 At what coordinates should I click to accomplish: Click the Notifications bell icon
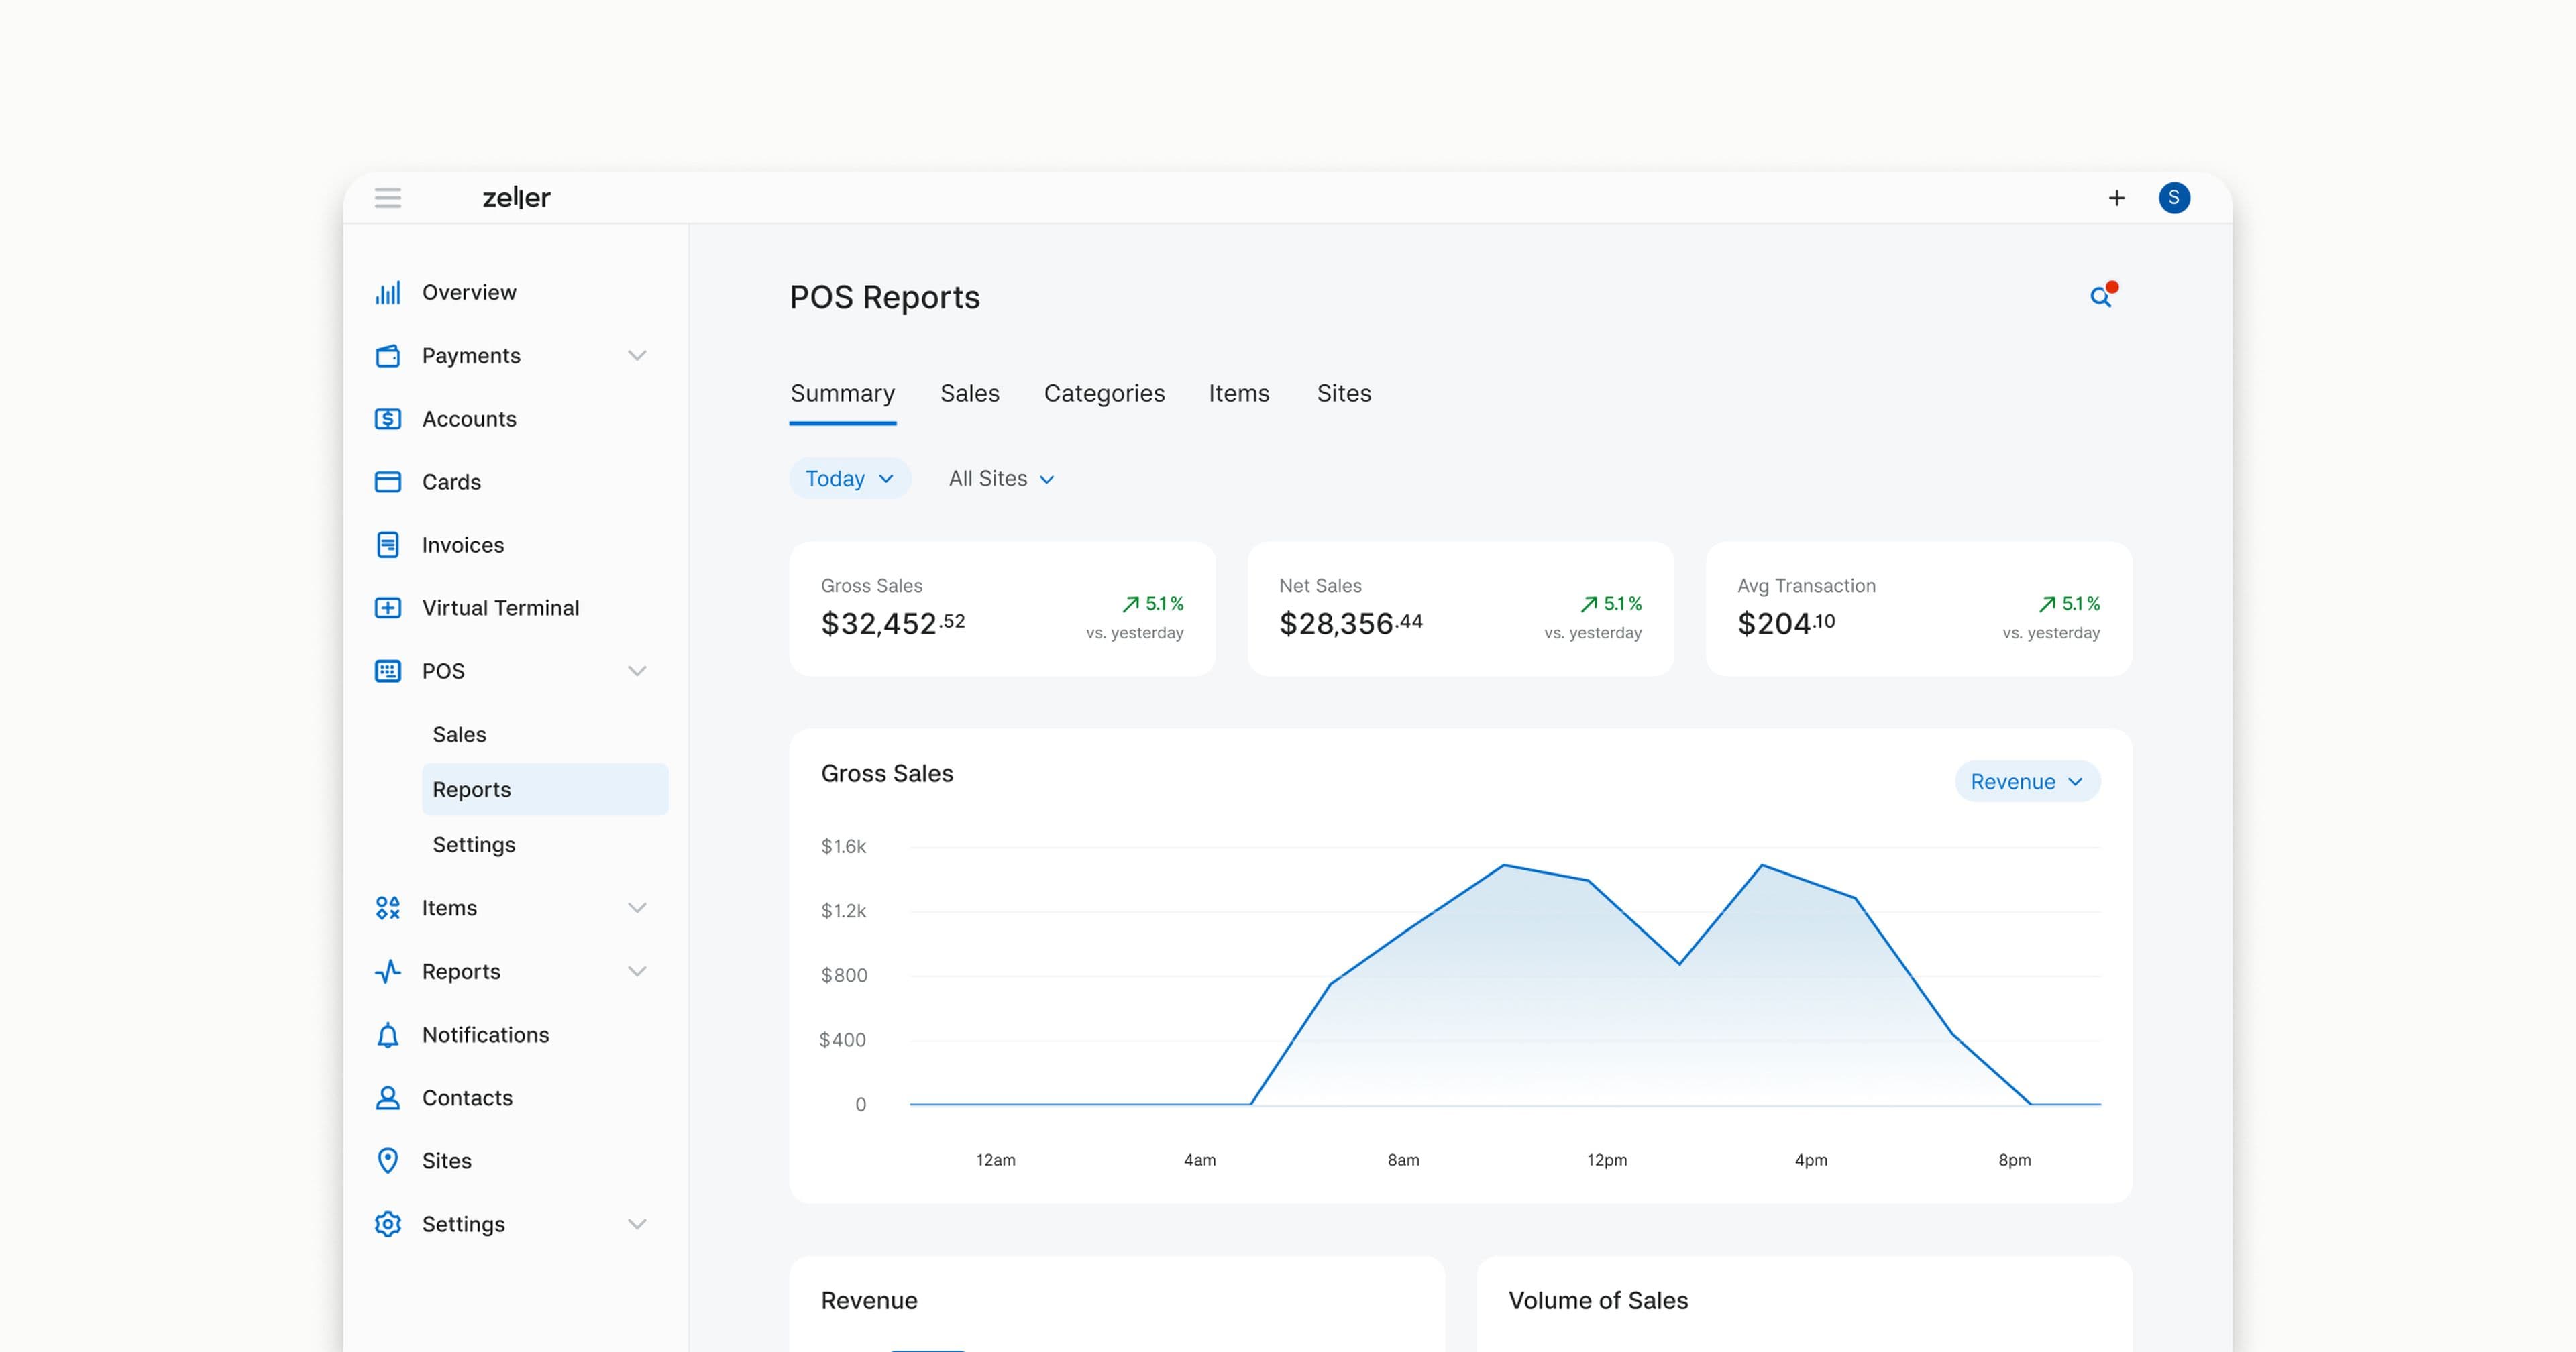(x=388, y=1034)
